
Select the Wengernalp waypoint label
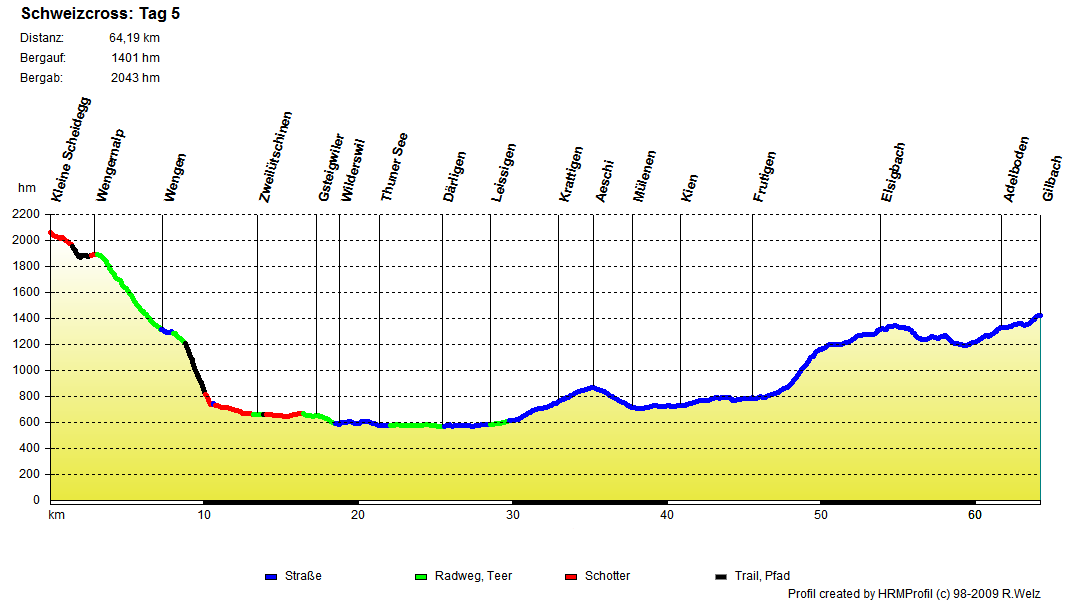click(x=110, y=165)
